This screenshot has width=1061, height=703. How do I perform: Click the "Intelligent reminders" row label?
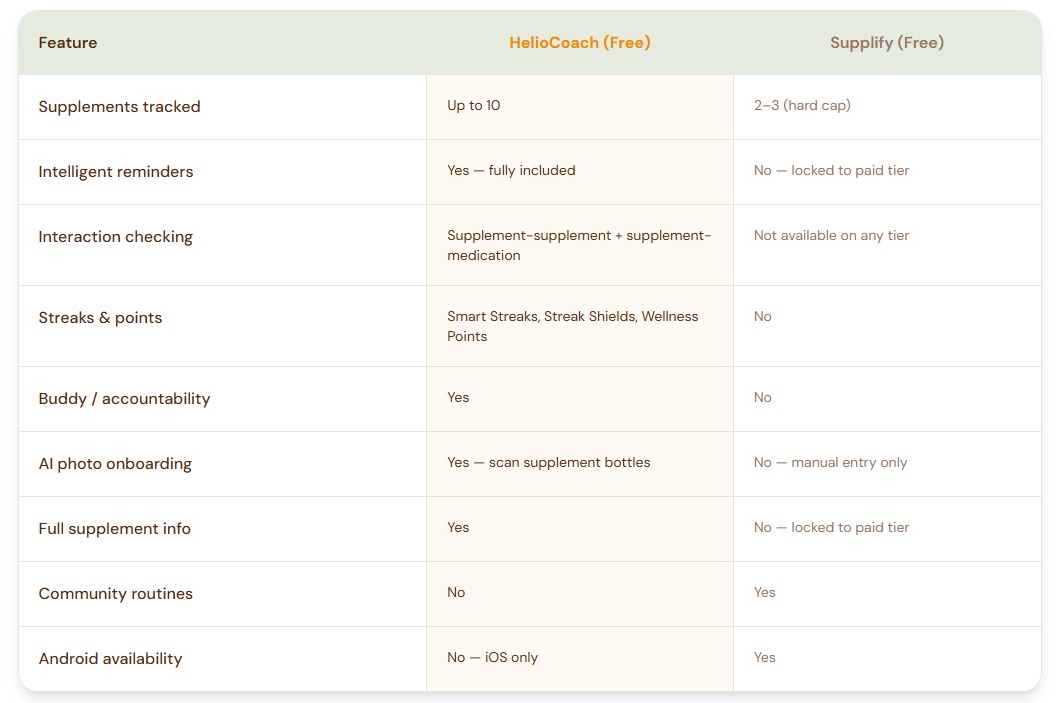point(116,172)
